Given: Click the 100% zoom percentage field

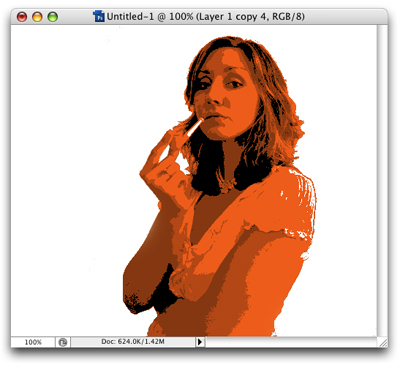Looking at the screenshot, I should (x=33, y=342).
